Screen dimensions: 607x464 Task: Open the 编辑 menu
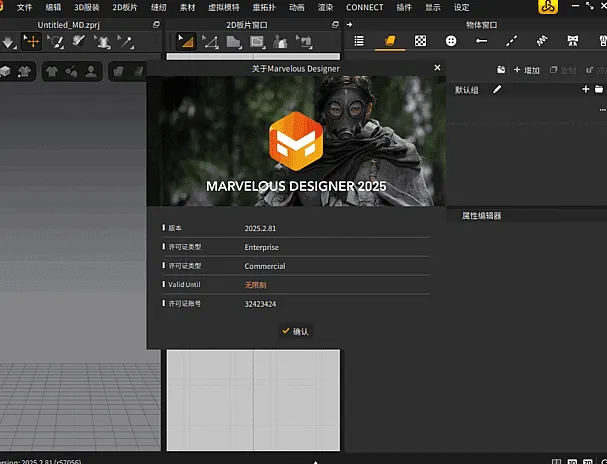pyautogui.click(x=53, y=7)
